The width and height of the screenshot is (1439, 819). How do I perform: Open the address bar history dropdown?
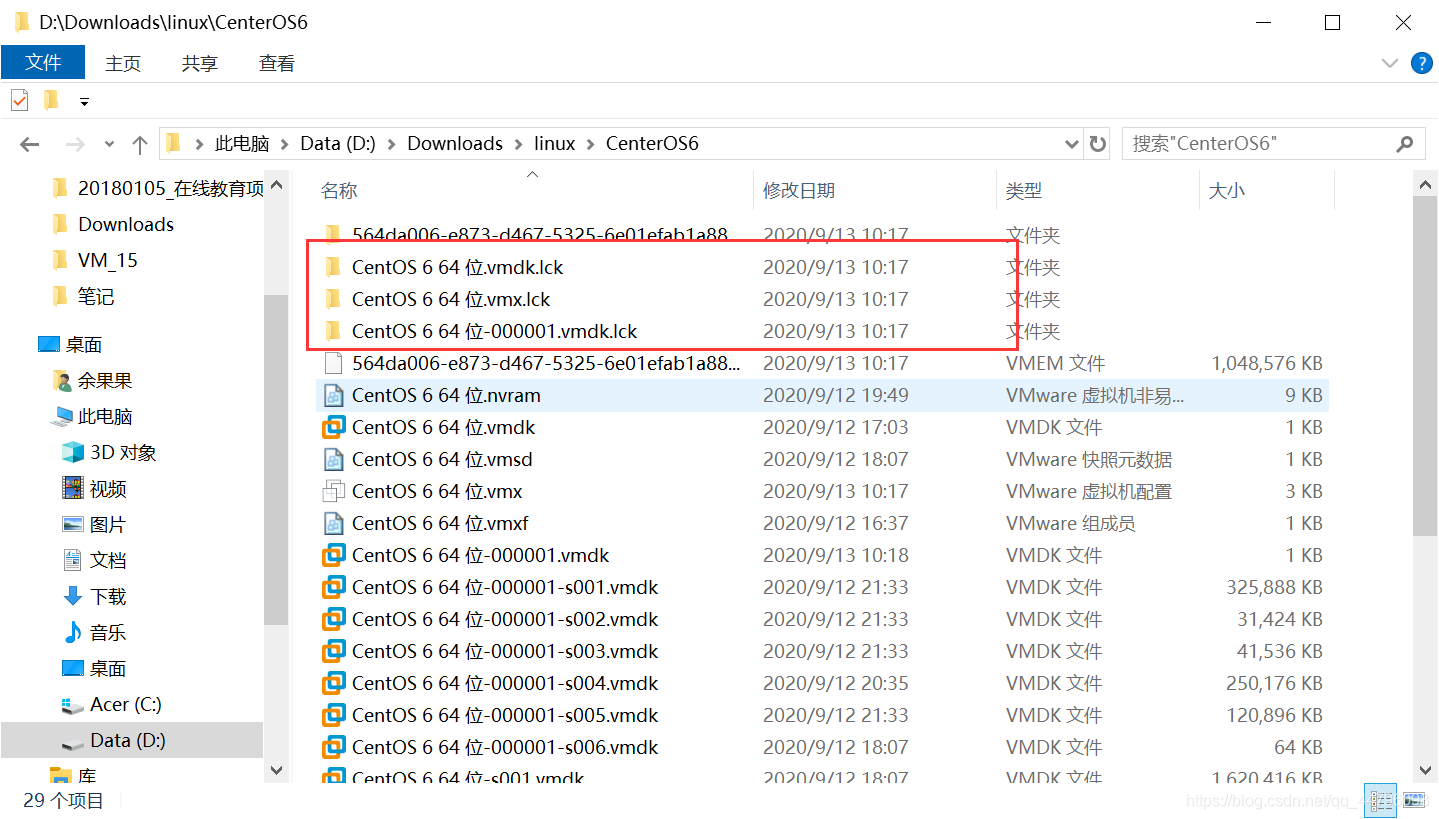click(x=1071, y=144)
